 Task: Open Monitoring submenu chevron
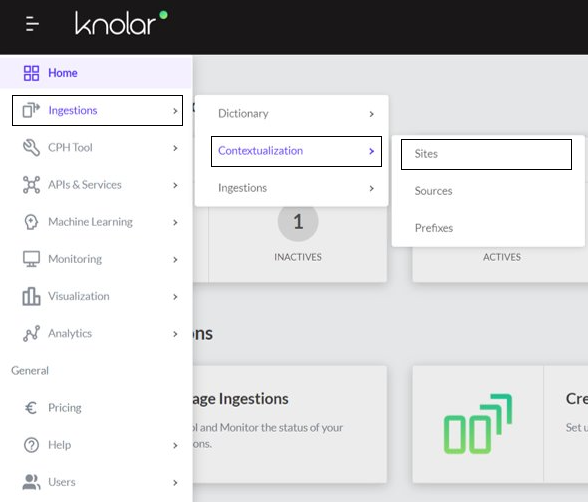pyautogui.click(x=175, y=259)
